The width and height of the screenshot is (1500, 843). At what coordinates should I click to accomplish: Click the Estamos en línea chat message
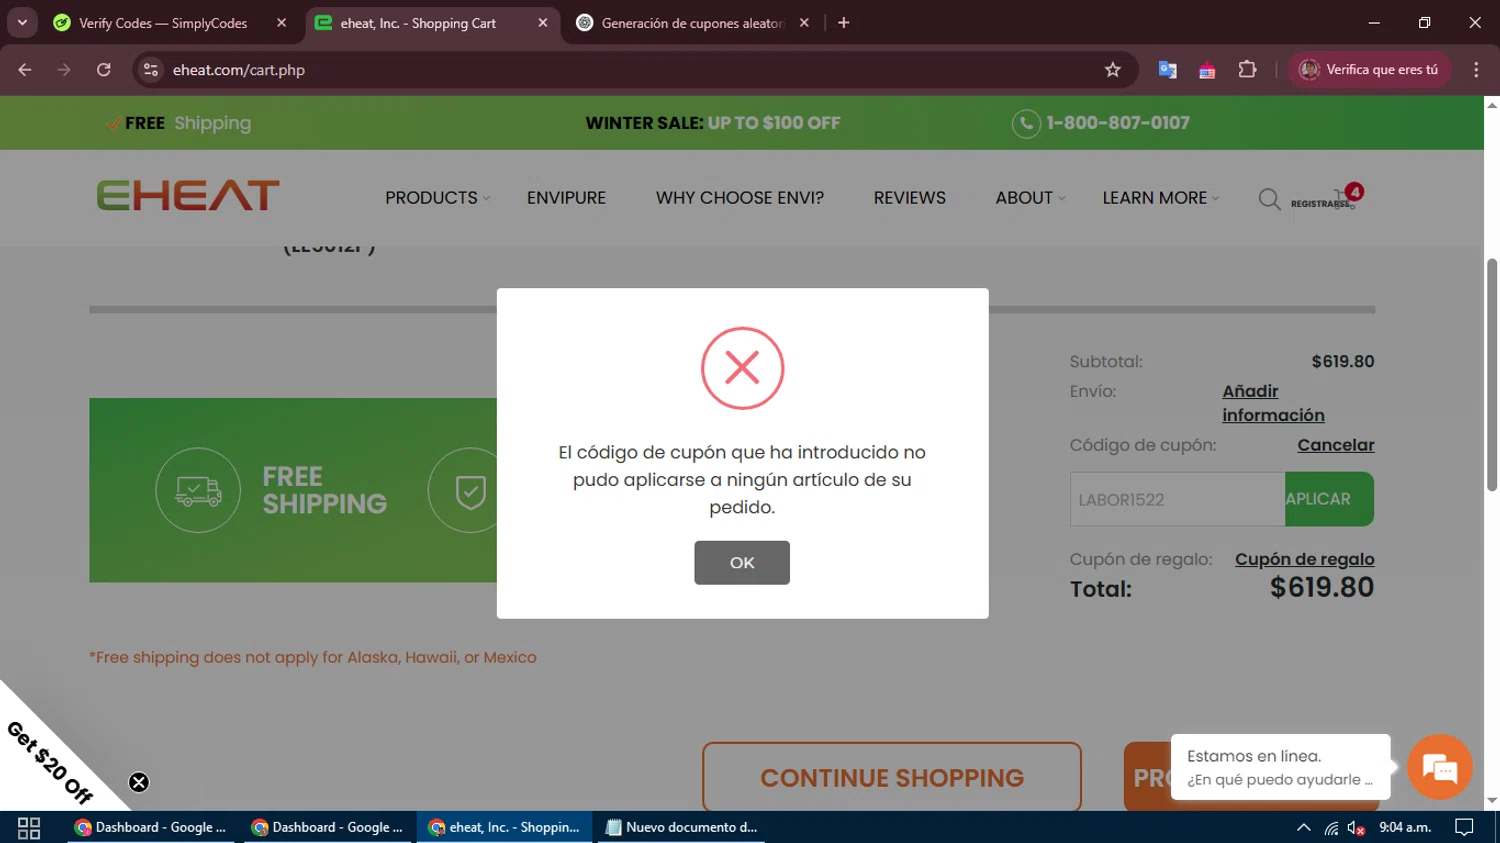(1280, 767)
